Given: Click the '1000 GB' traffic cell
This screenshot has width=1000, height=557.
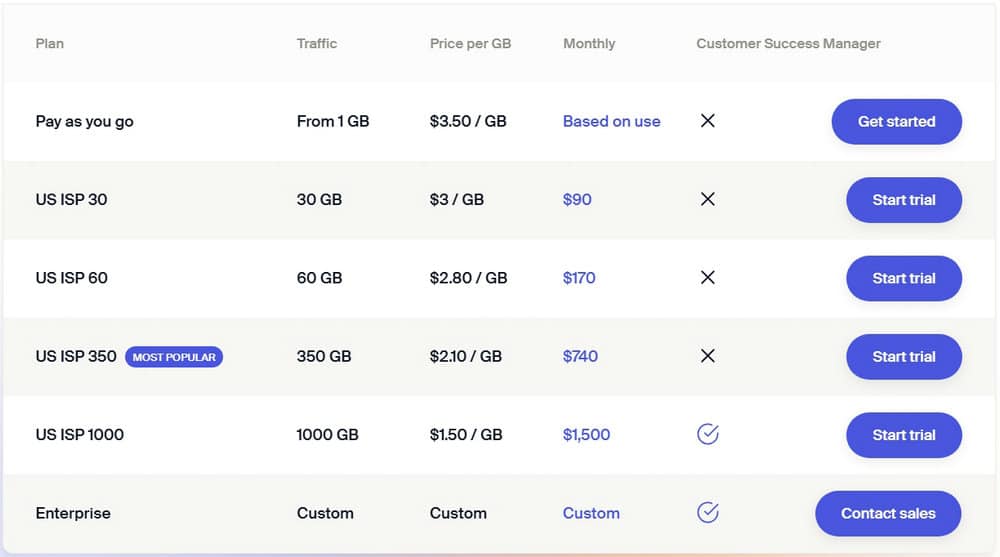Looking at the screenshot, I should (x=328, y=434).
